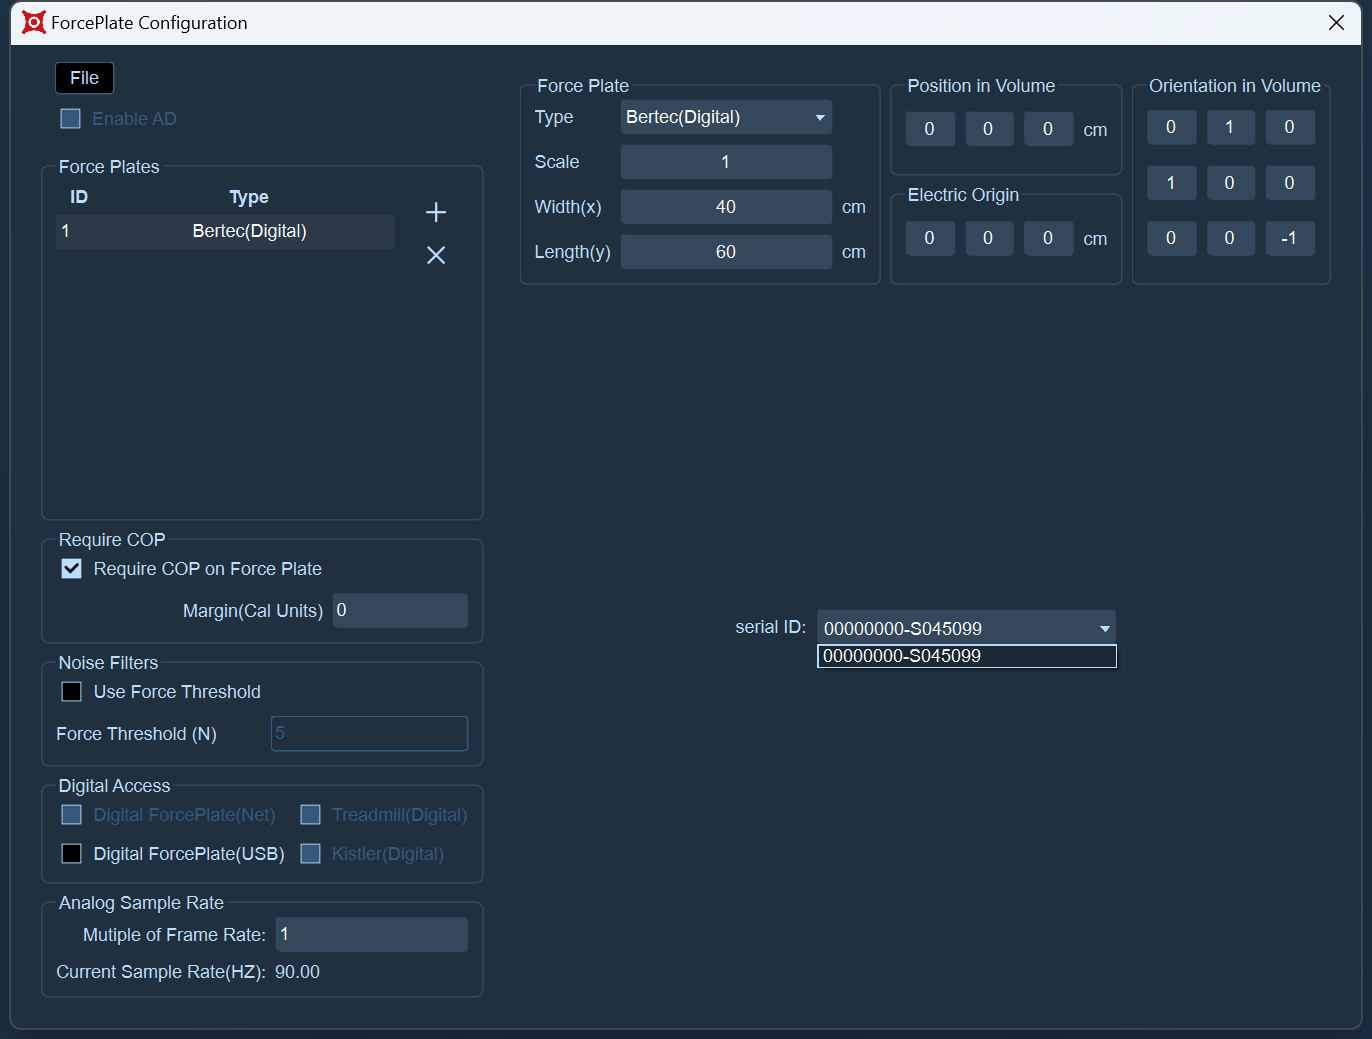1372x1039 pixels.
Task: Choose 00000000-S045099 from the serial list
Action: (966, 656)
